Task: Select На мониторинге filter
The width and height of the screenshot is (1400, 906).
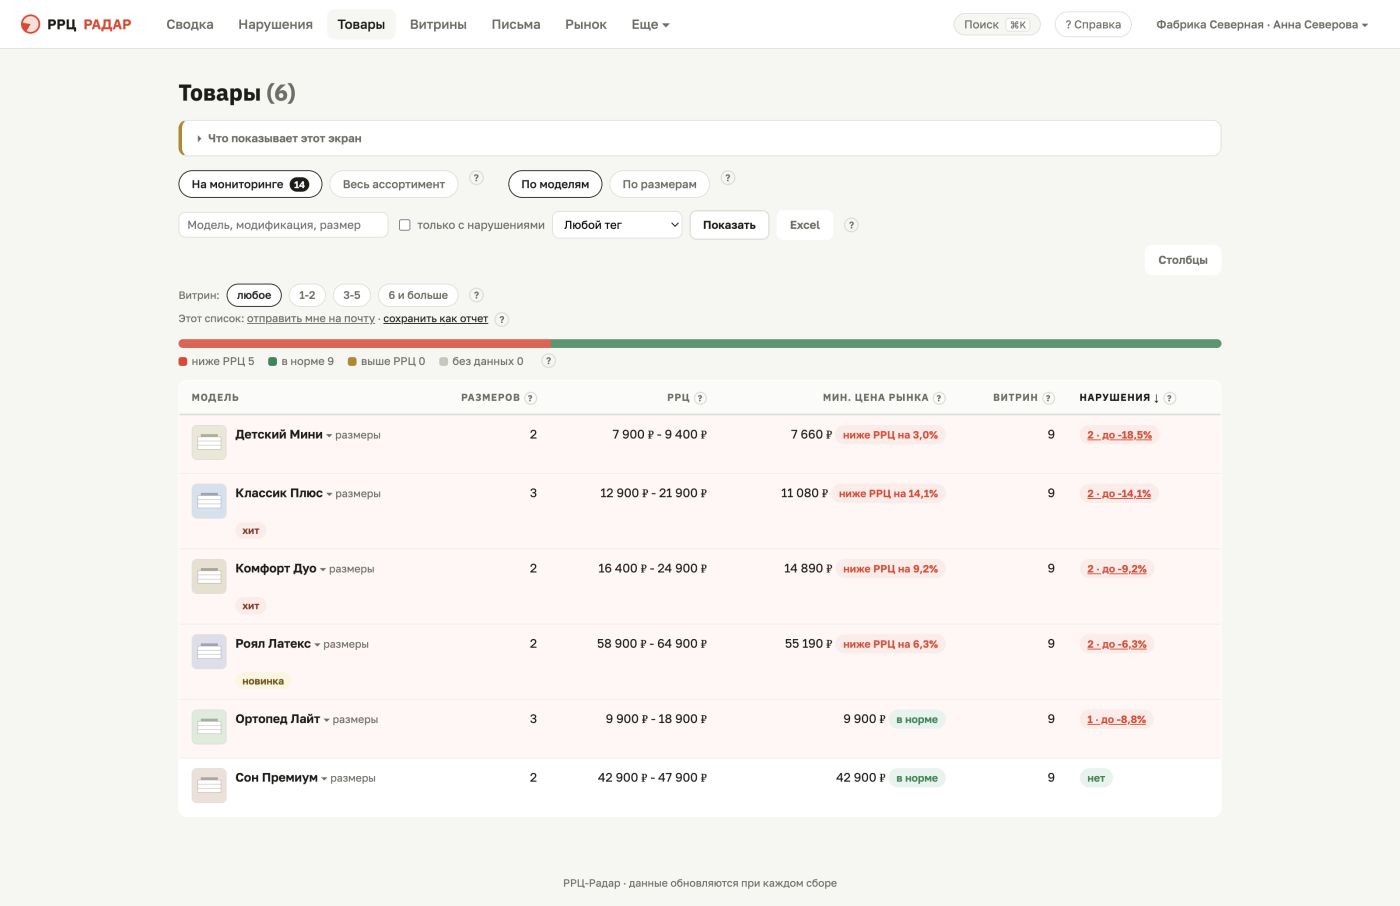Action: [250, 184]
